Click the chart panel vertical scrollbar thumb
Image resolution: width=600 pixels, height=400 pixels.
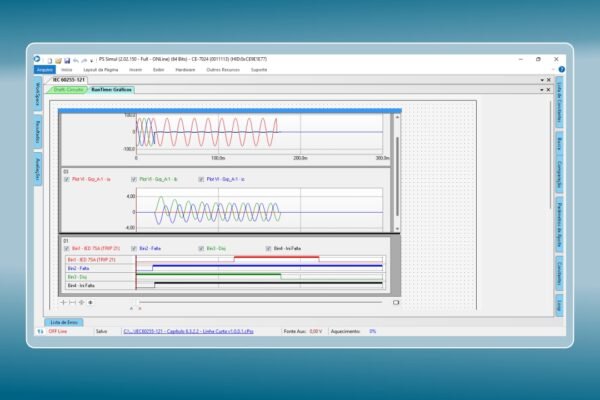tap(397, 176)
